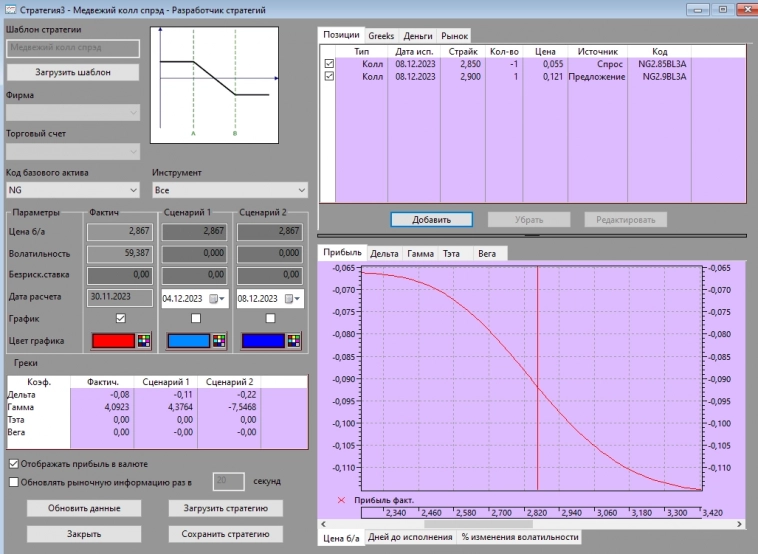This screenshot has height=554, width=758.
Task: Open color palette icon for Фактич graph
Action: tap(146, 340)
